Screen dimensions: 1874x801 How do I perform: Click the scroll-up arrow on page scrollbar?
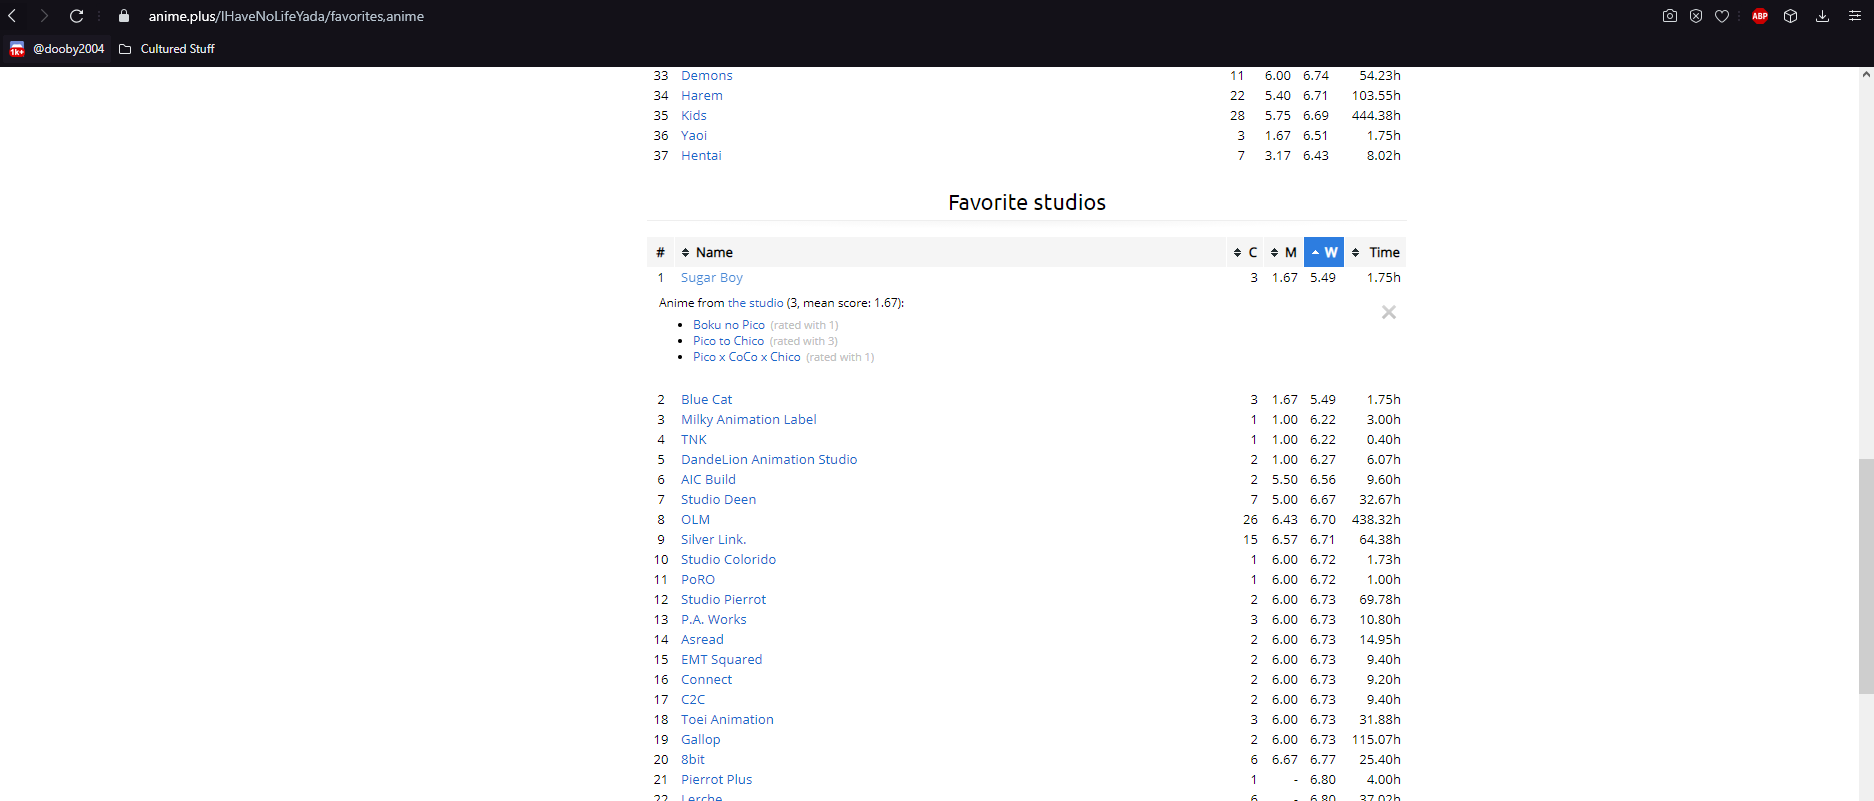pos(1866,74)
